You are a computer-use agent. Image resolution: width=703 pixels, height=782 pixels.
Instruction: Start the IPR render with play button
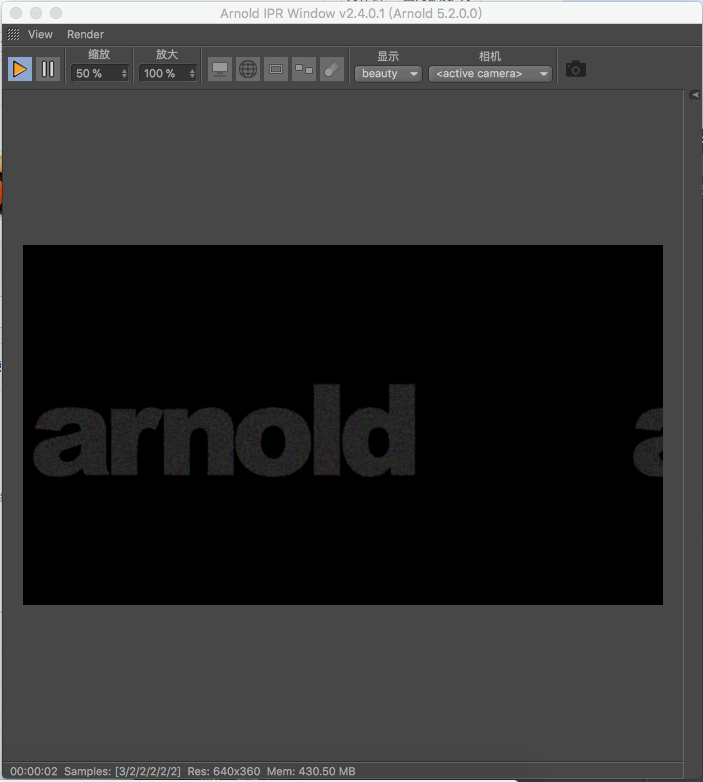[20, 69]
